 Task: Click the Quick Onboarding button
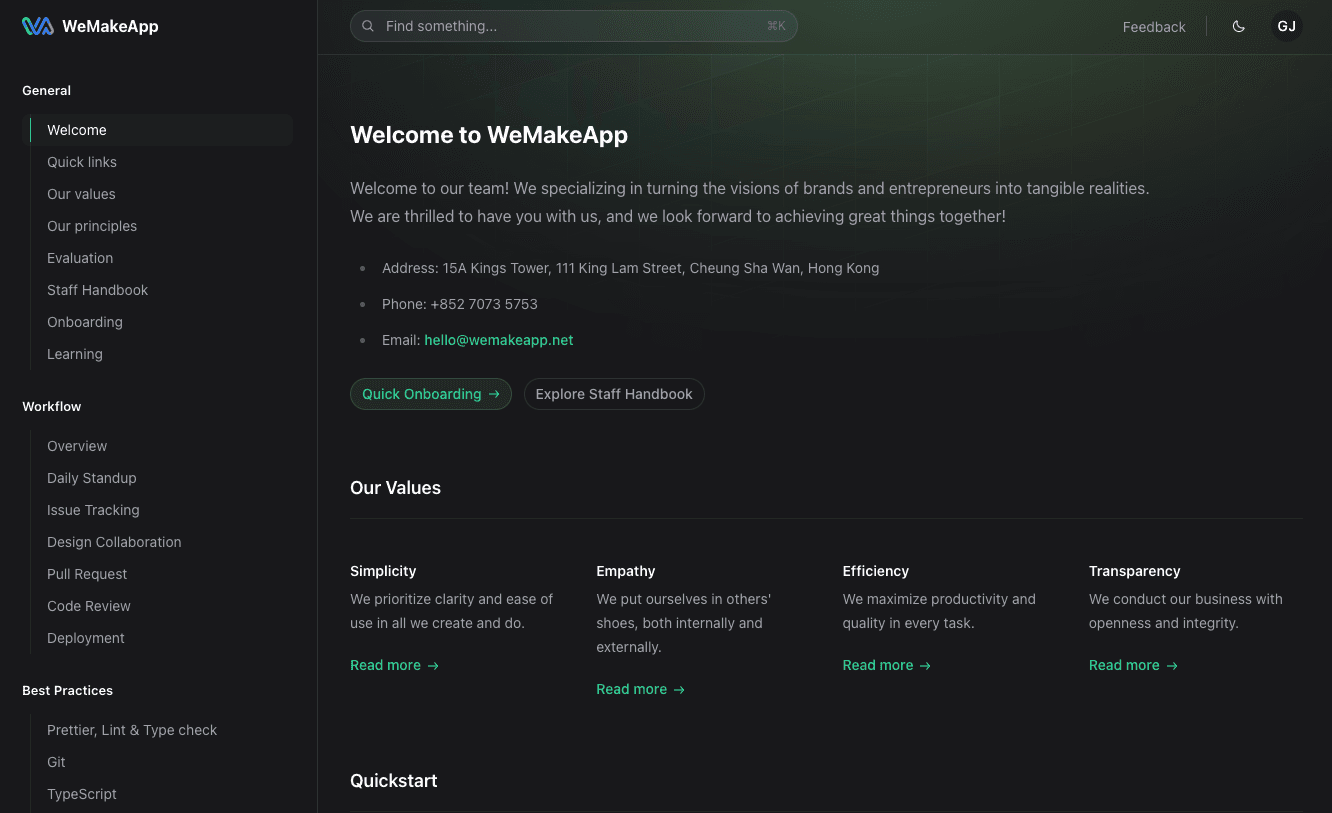[430, 394]
